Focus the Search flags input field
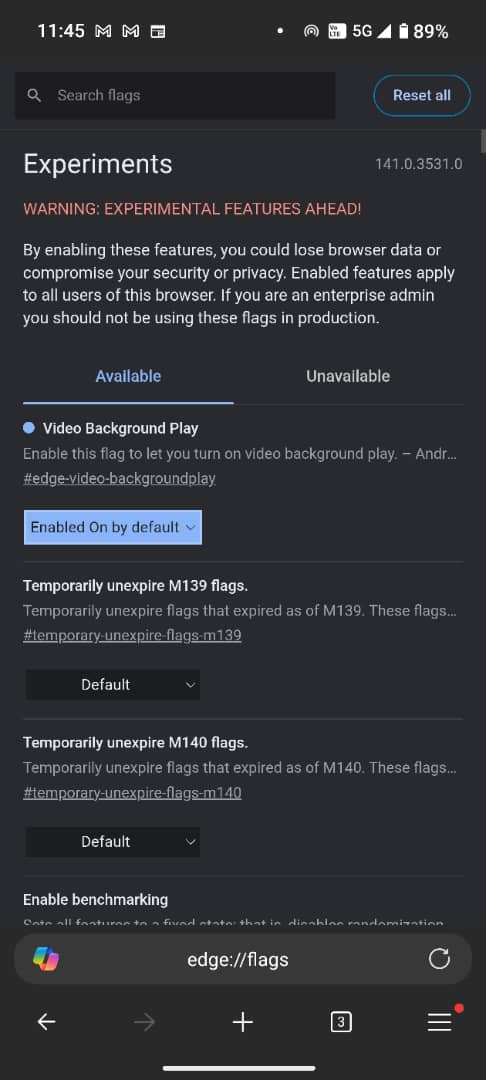 (175, 96)
